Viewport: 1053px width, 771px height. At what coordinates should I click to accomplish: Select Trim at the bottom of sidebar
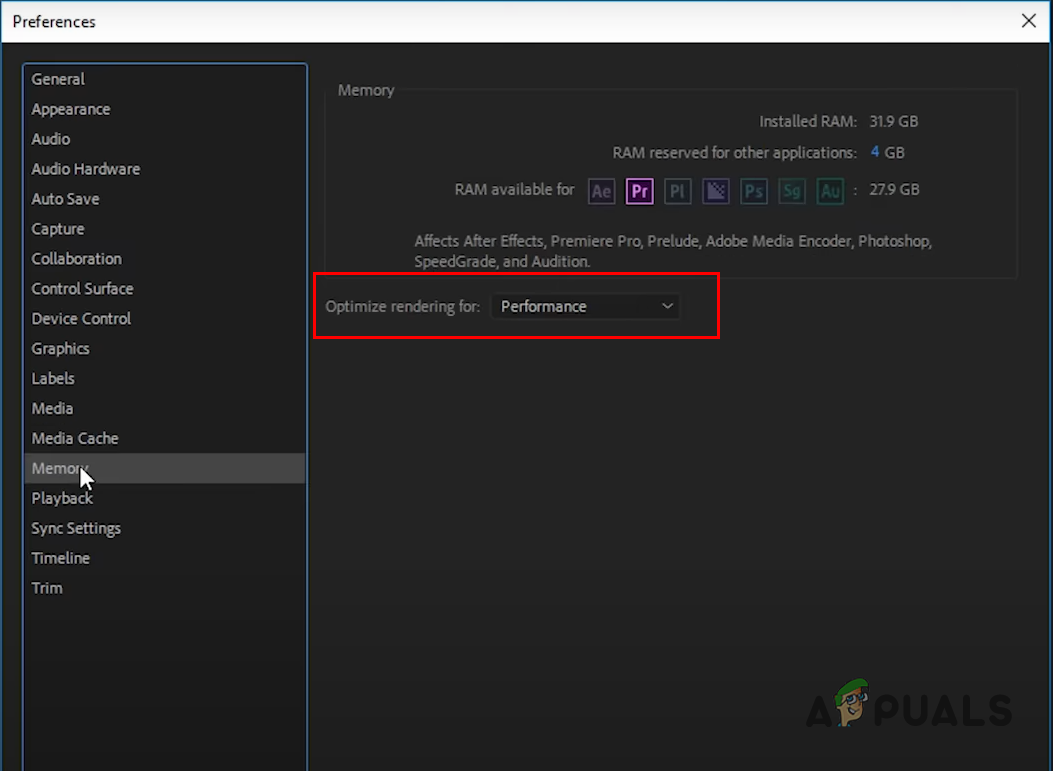[47, 588]
